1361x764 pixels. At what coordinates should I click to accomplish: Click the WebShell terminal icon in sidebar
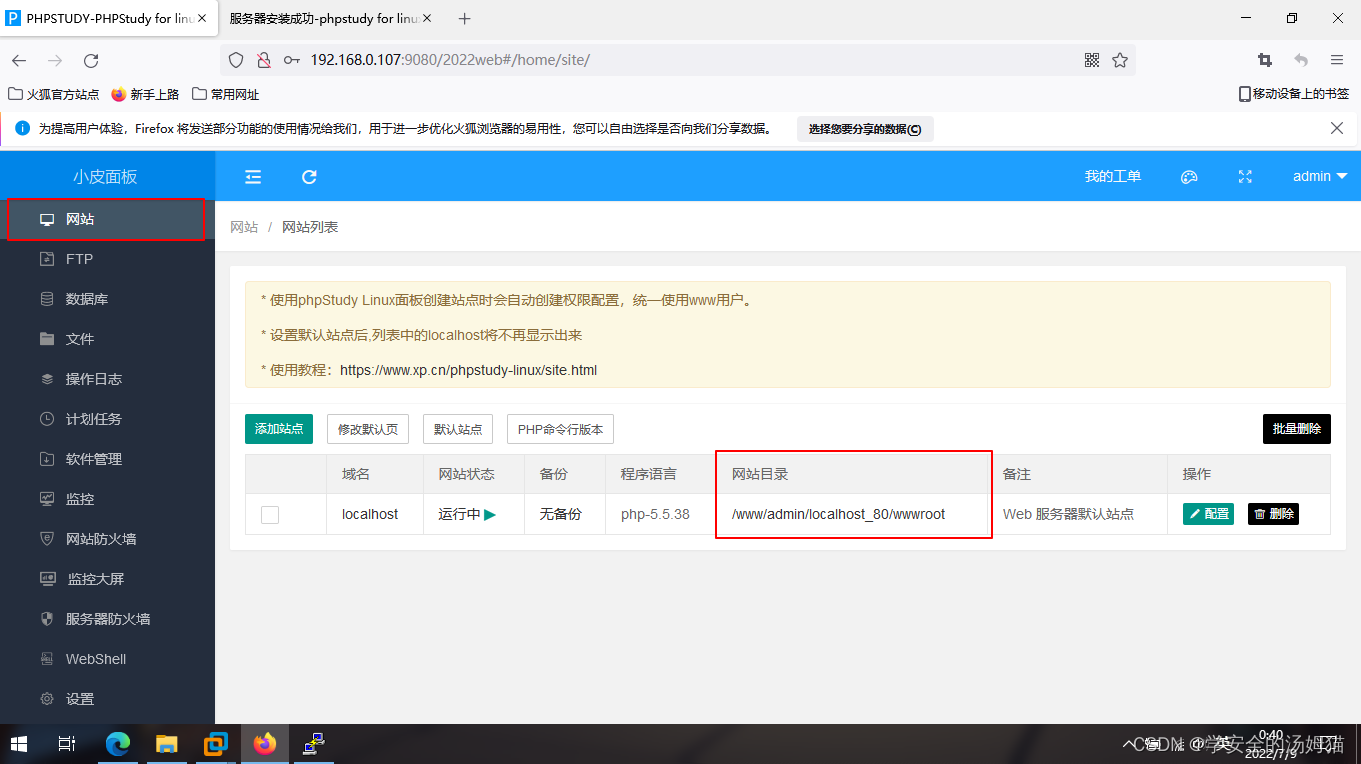click(46, 659)
